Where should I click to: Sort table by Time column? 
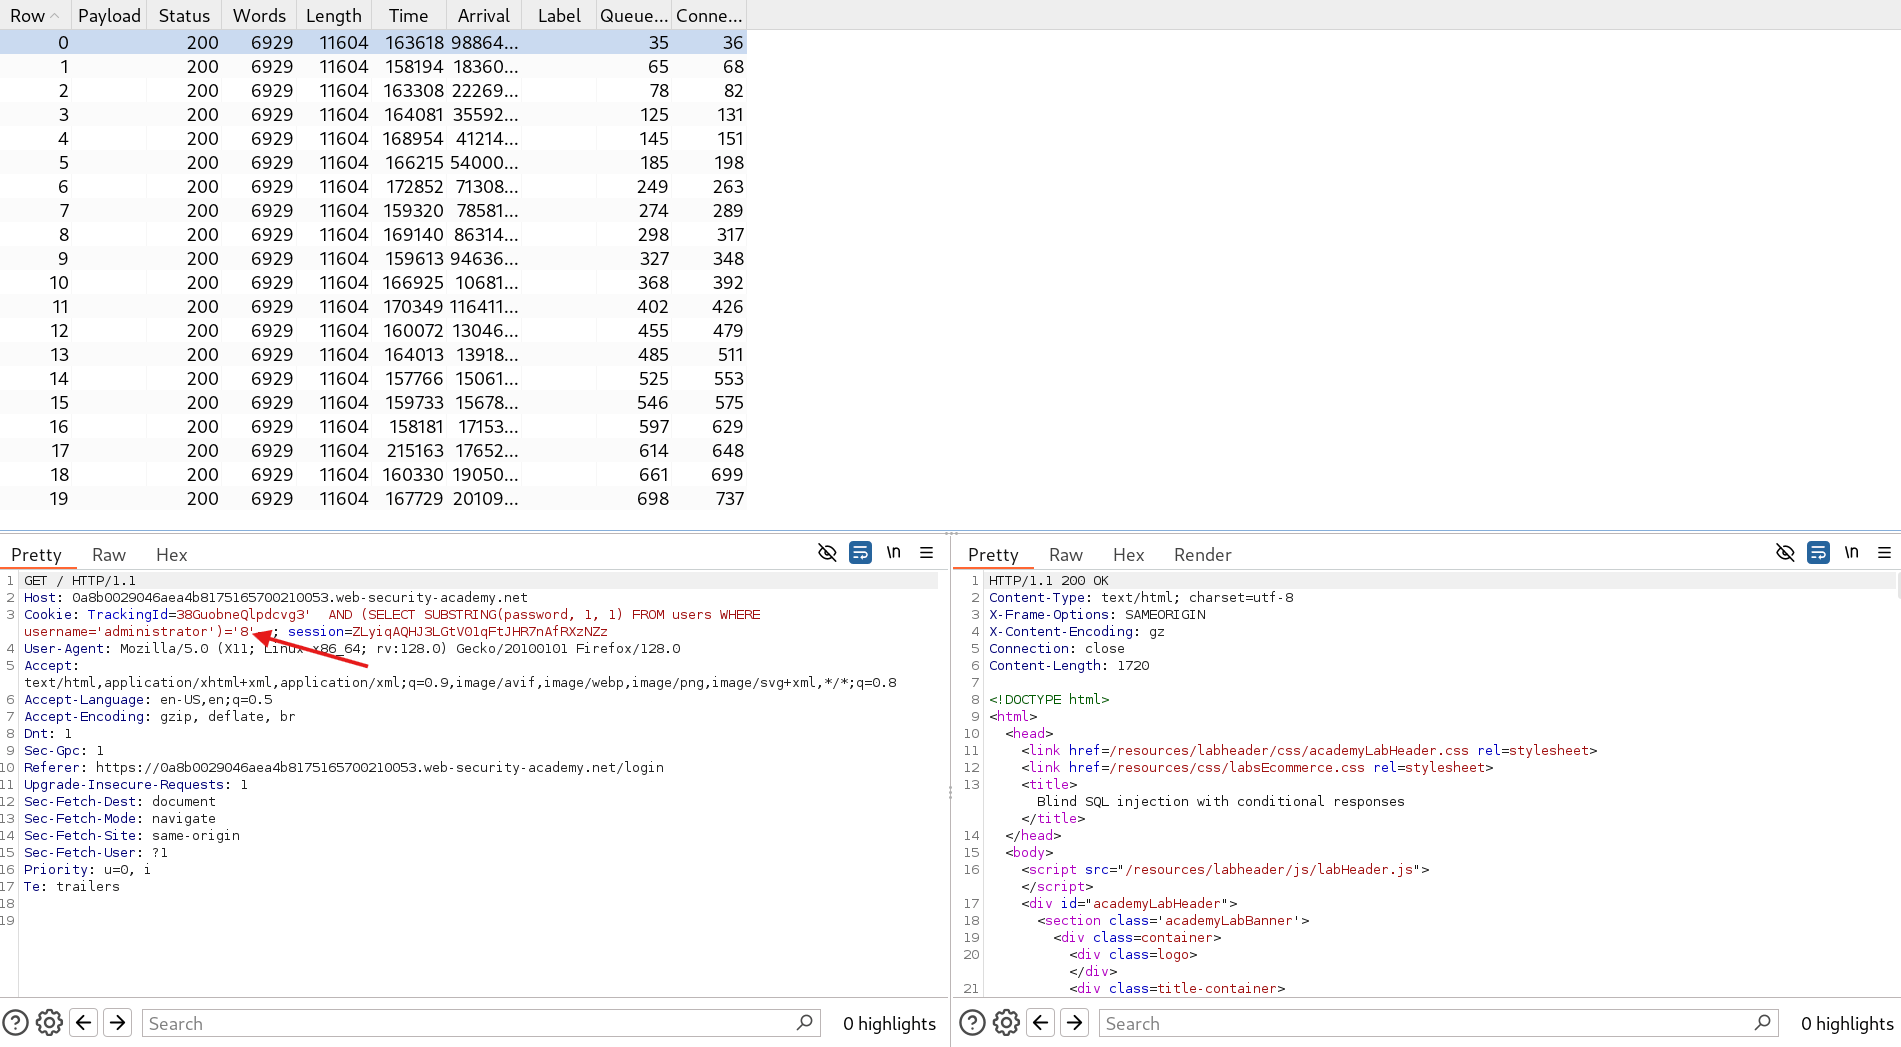(409, 15)
